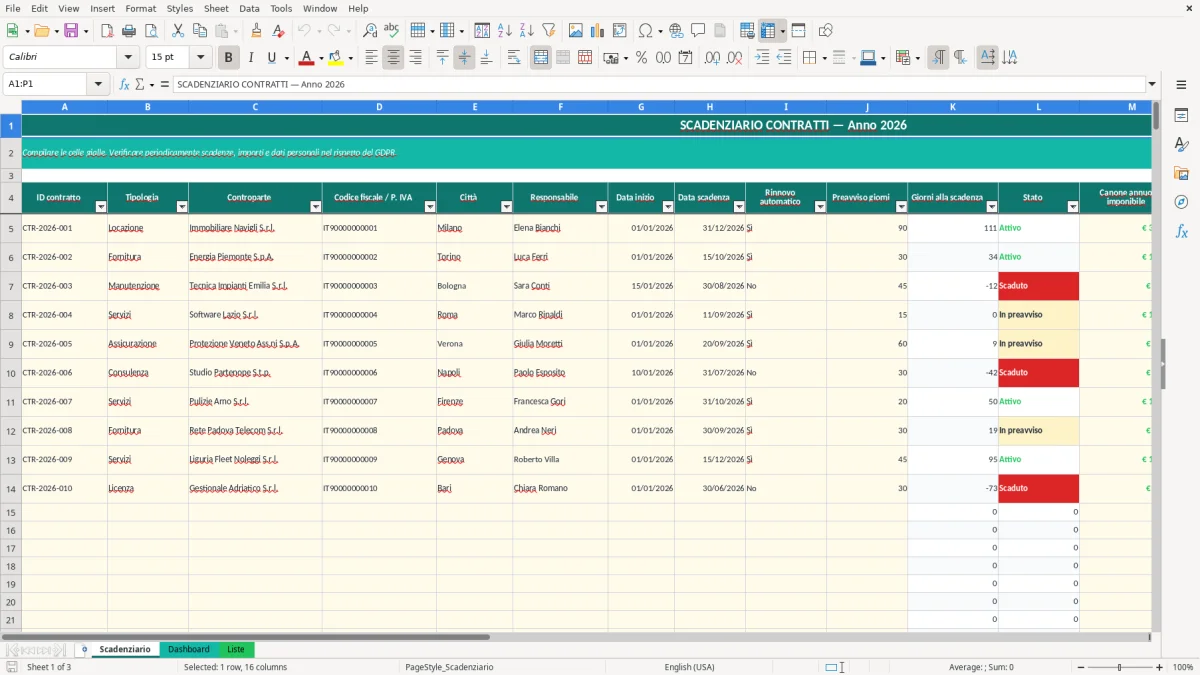The image size is (1200, 675).
Task: Click the Print icon
Action: point(129,31)
